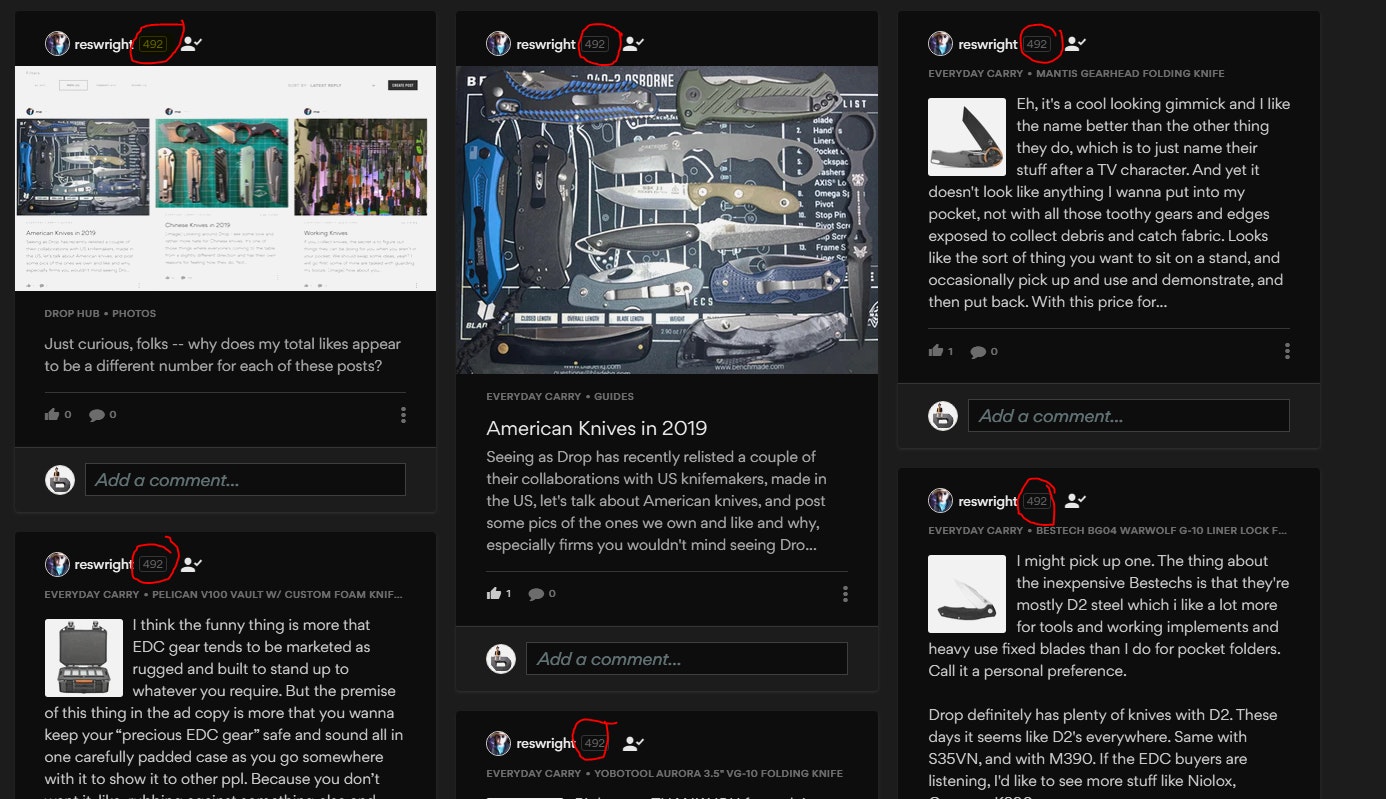Toggle following reswright on the American Knives post
The width and height of the screenshot is (1386, 799).
click(633, 44)
